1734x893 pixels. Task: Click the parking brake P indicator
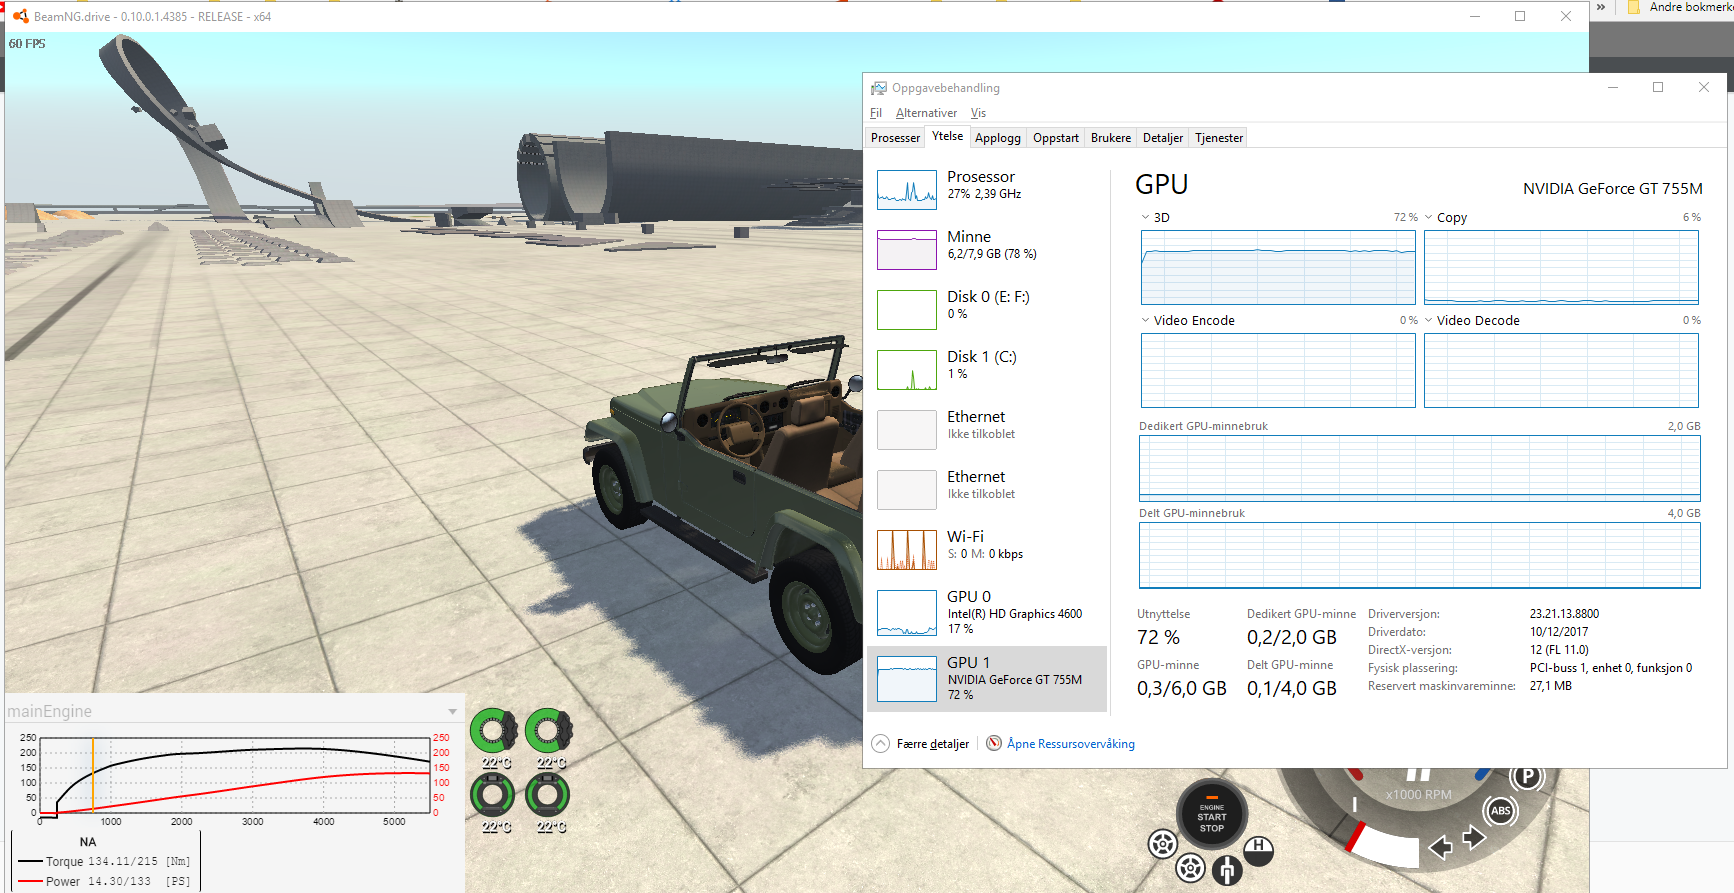pyautogui.click(x=1527, y=777)
